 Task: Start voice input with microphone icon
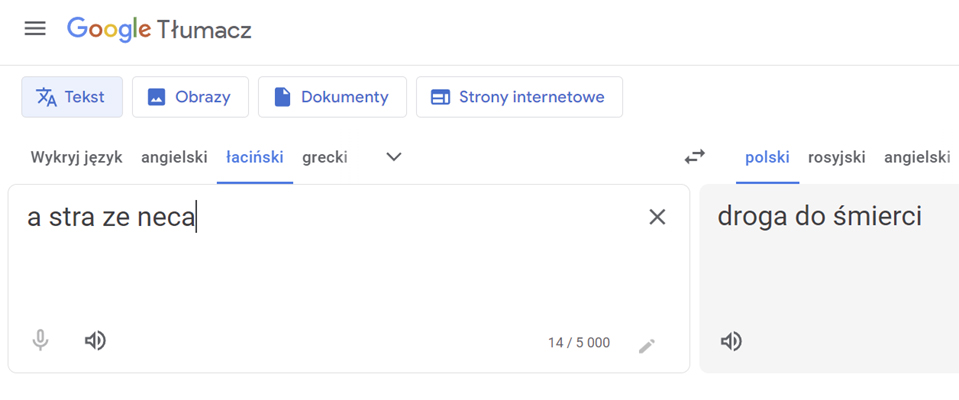[x=40, y=340]
